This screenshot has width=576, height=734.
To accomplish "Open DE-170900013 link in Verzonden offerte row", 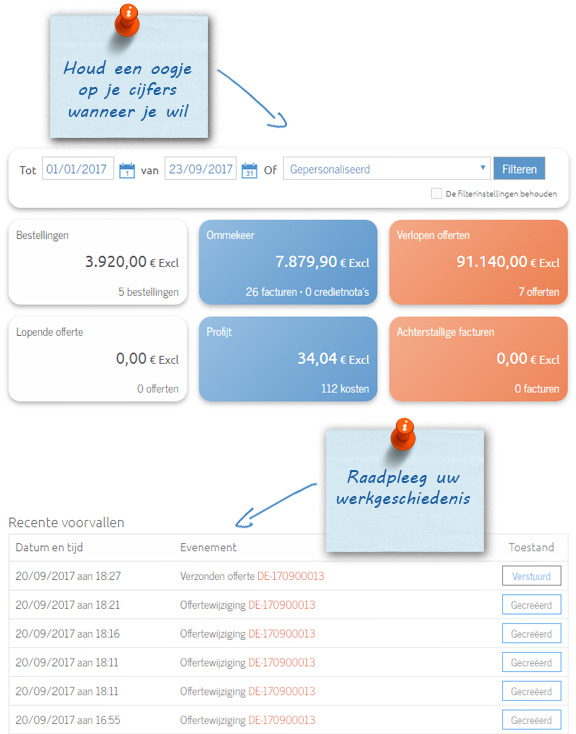I will click(291, 576).
